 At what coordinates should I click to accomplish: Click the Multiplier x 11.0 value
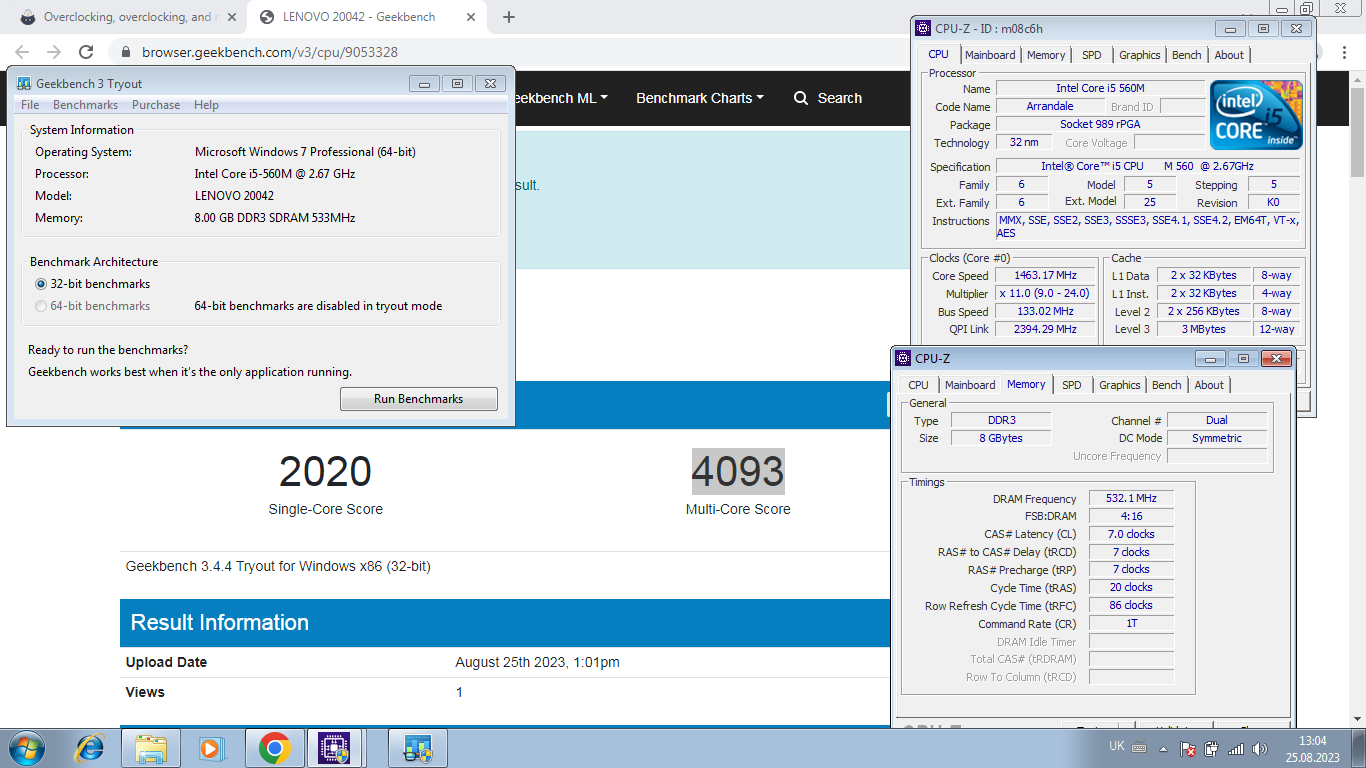1044,293
